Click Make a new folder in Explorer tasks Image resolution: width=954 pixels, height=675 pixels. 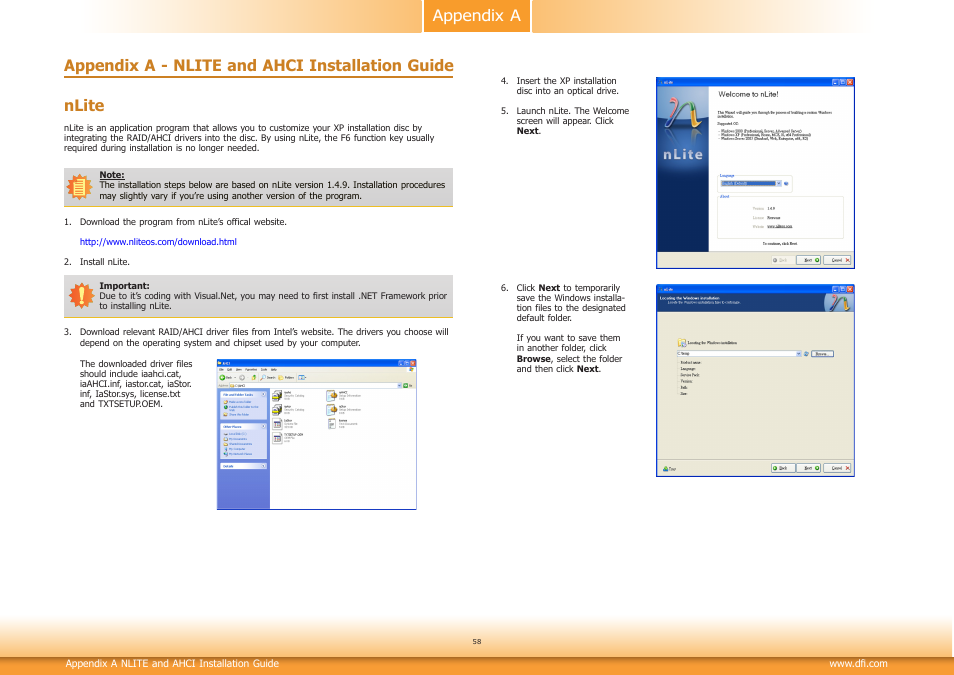(238, 402)
